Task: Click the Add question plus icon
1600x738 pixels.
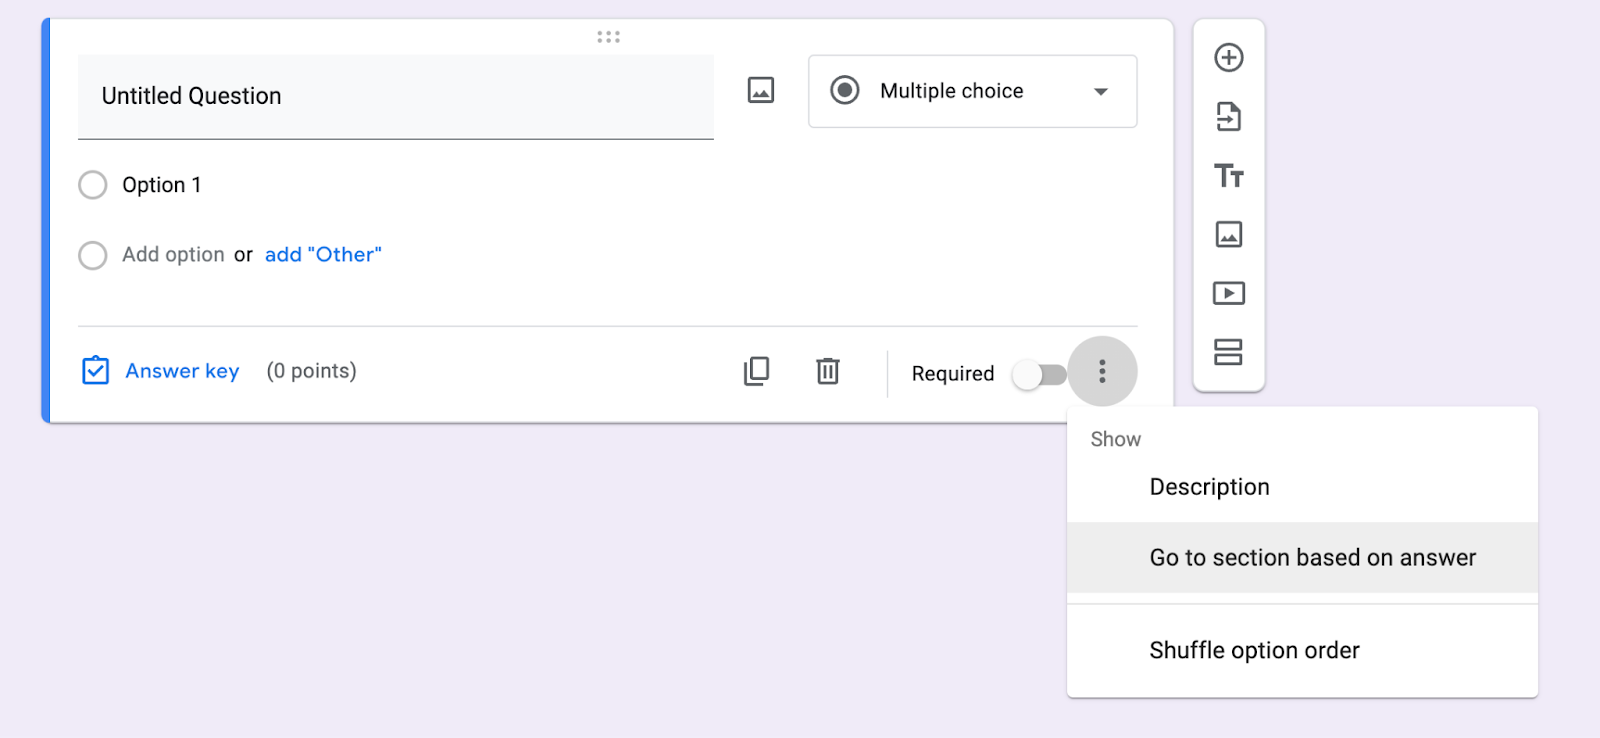Action: click(1228, 58)
